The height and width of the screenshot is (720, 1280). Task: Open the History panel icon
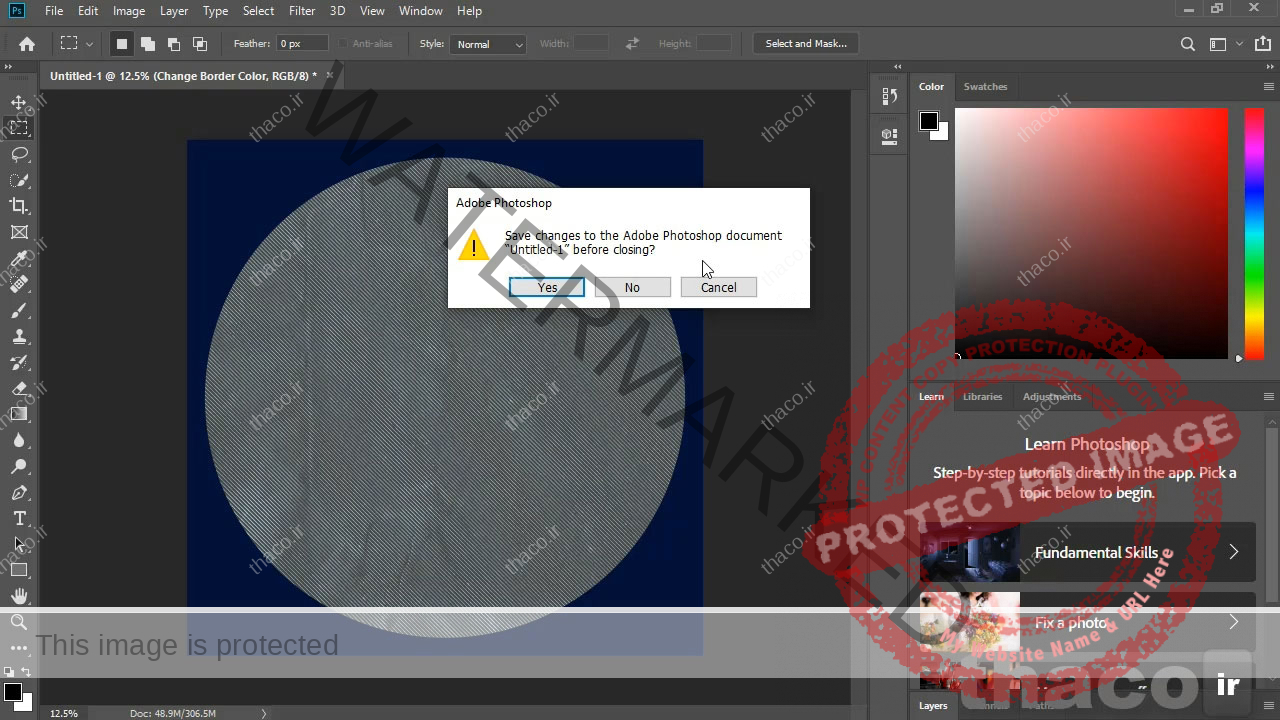(x=889, y=97)
